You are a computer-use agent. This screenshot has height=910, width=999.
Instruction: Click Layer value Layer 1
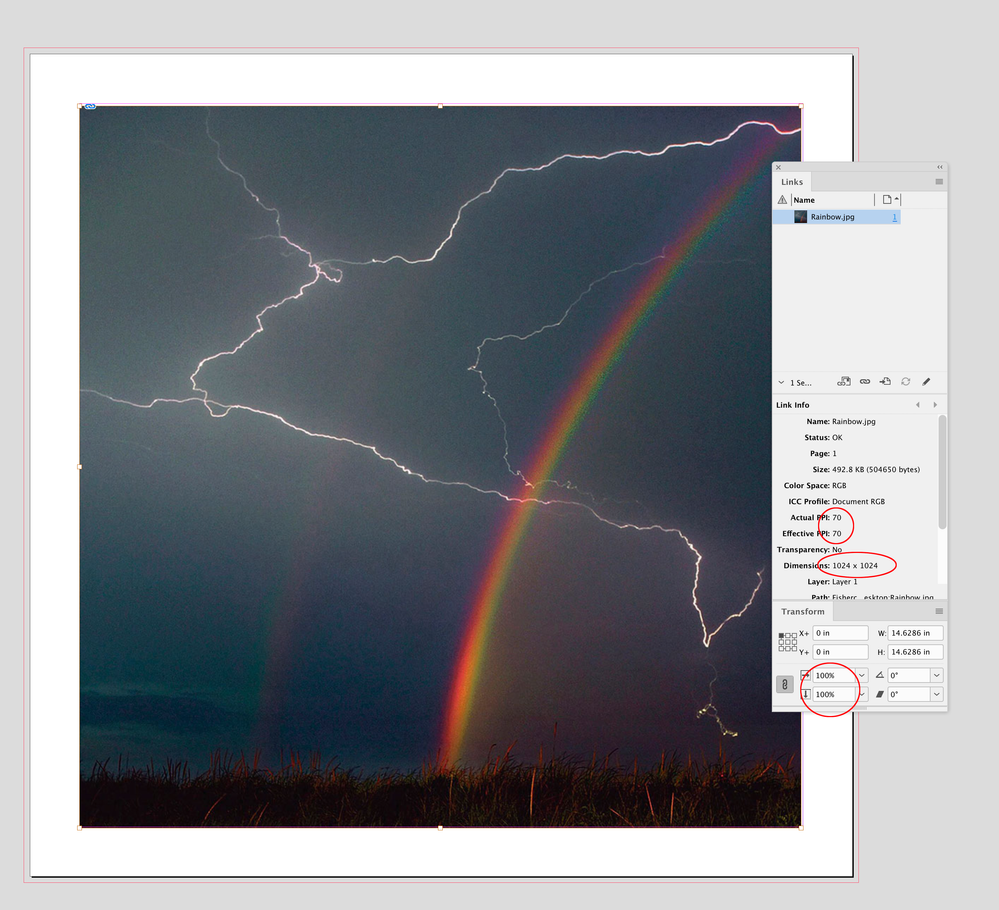point(845,581)
